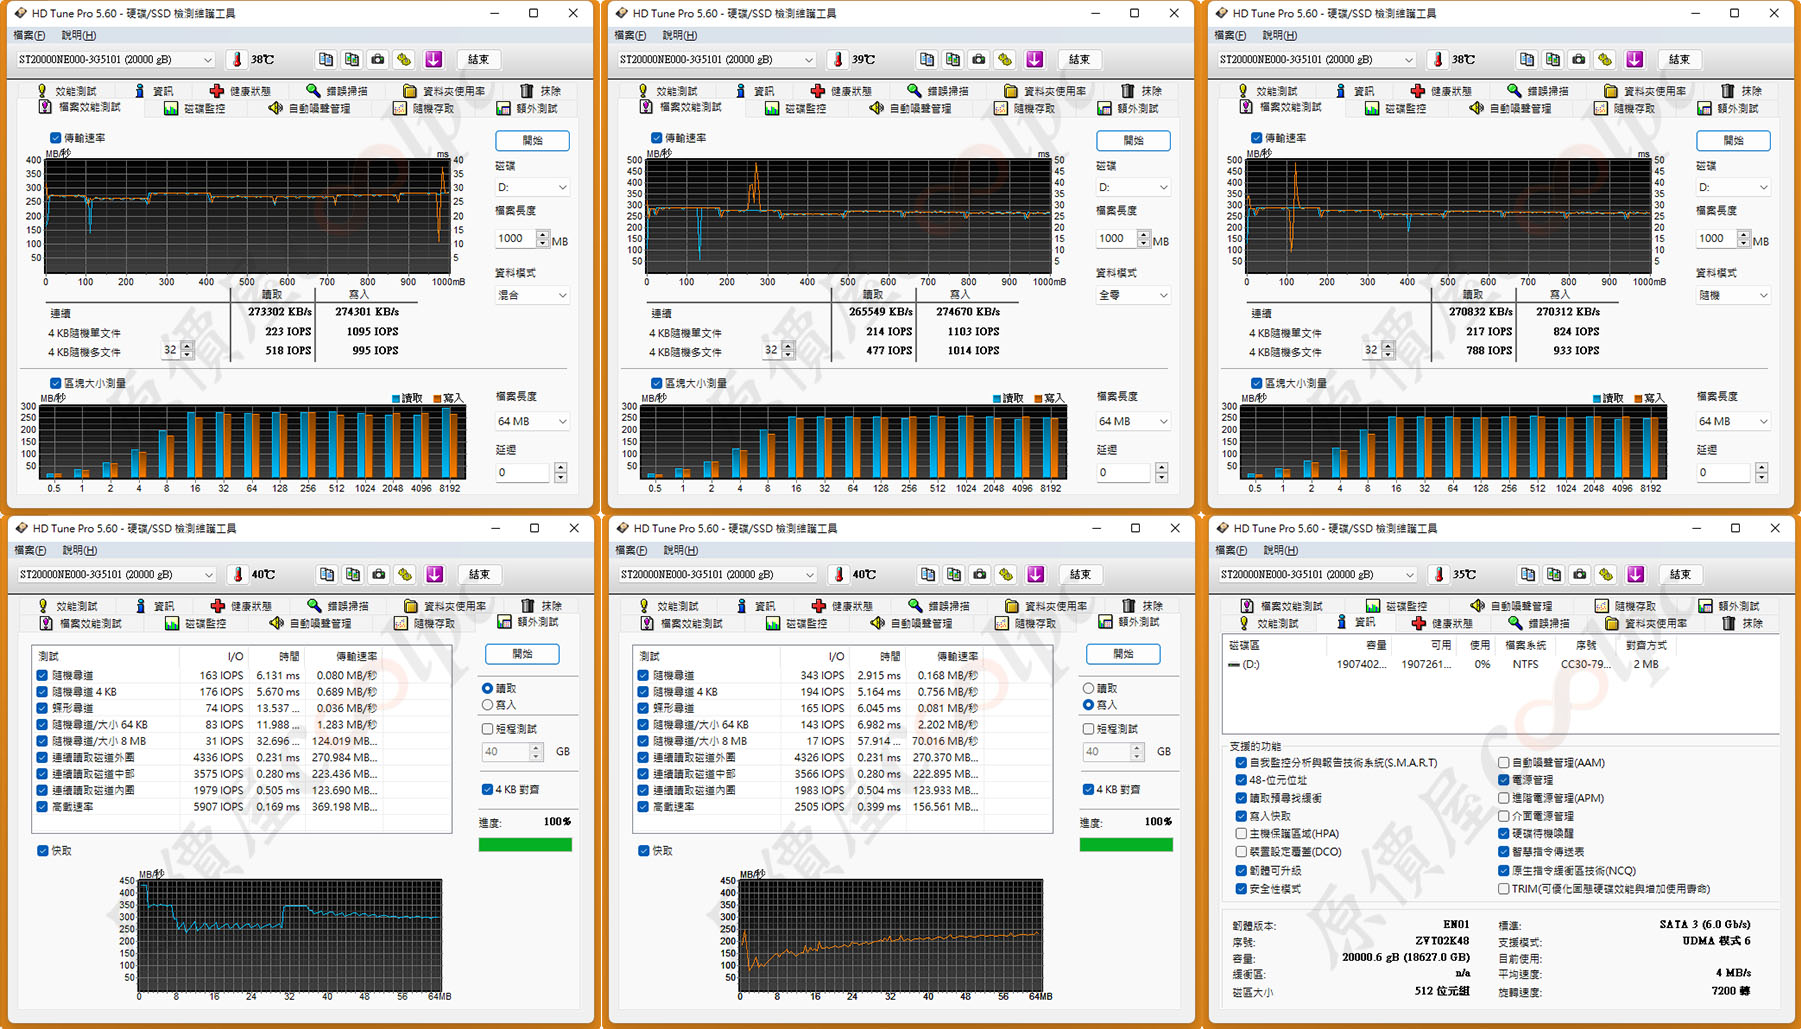The height and width of the screenshot is (1029, 1801).
Task: Click the 1000 file length field in the top-left window
Action: [x=515, y=238]
